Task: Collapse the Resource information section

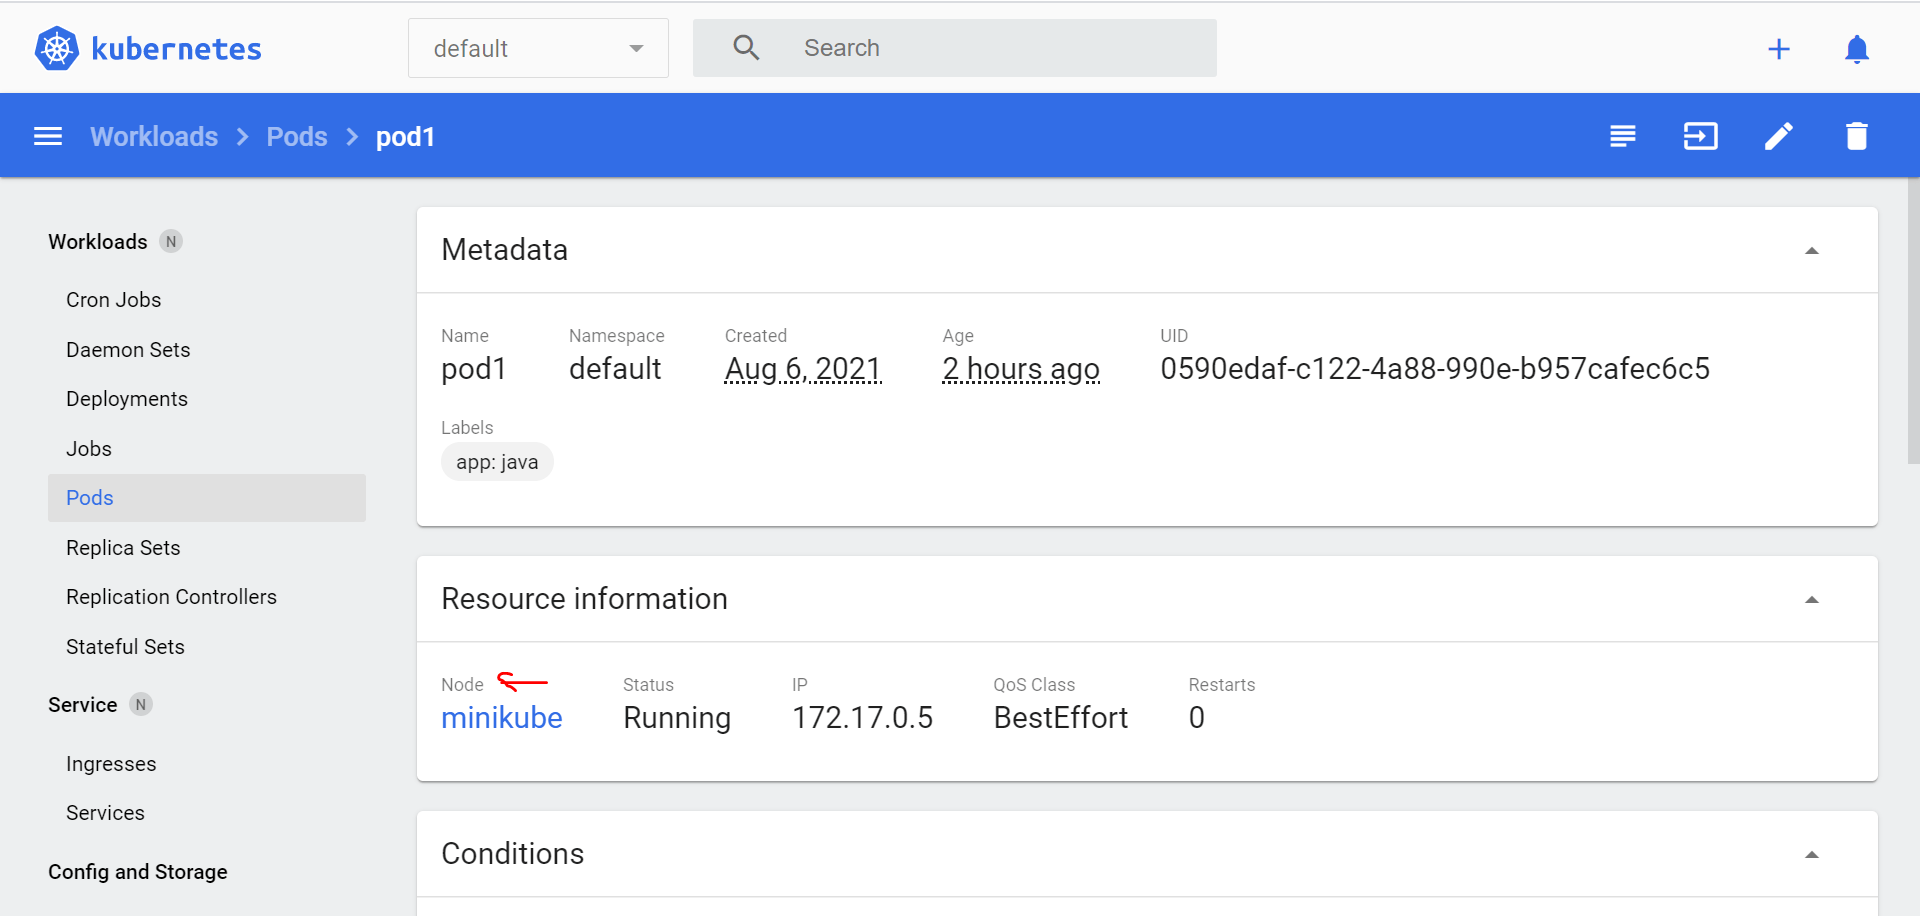Action: (x=1811, y=599)
